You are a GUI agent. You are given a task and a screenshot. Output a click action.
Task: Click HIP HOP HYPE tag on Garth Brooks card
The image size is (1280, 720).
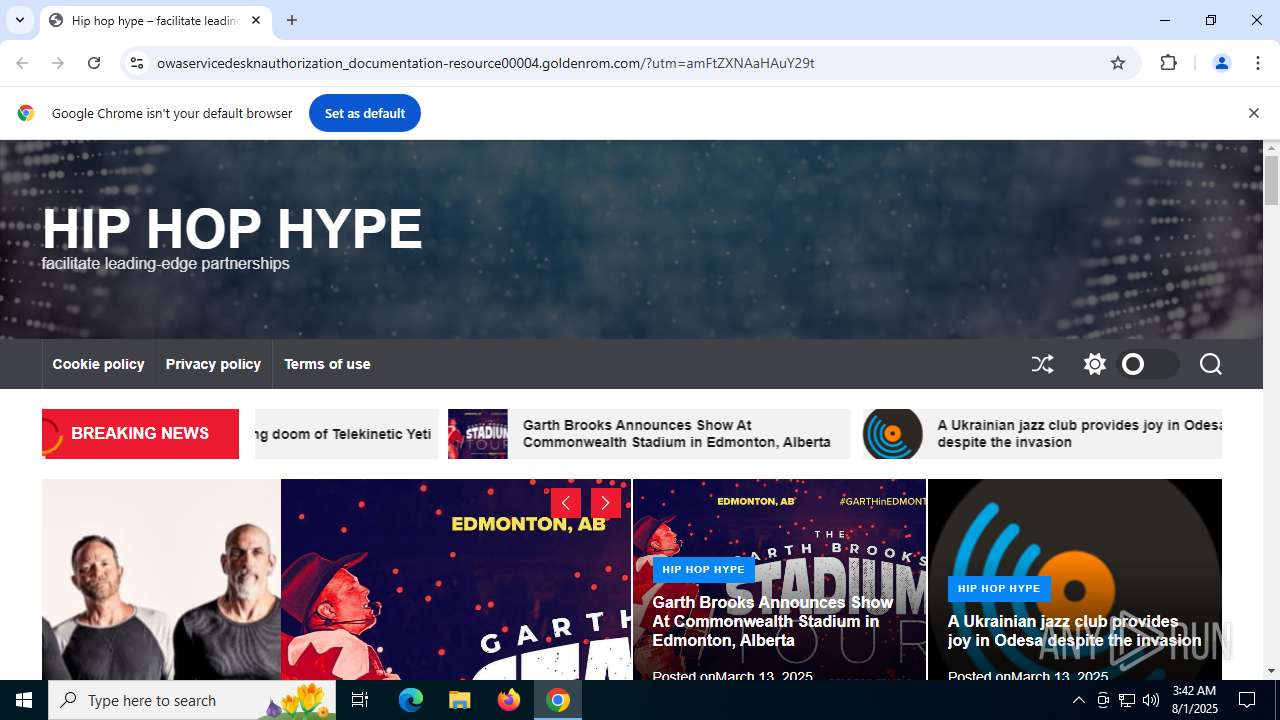(x=703, y=569)
